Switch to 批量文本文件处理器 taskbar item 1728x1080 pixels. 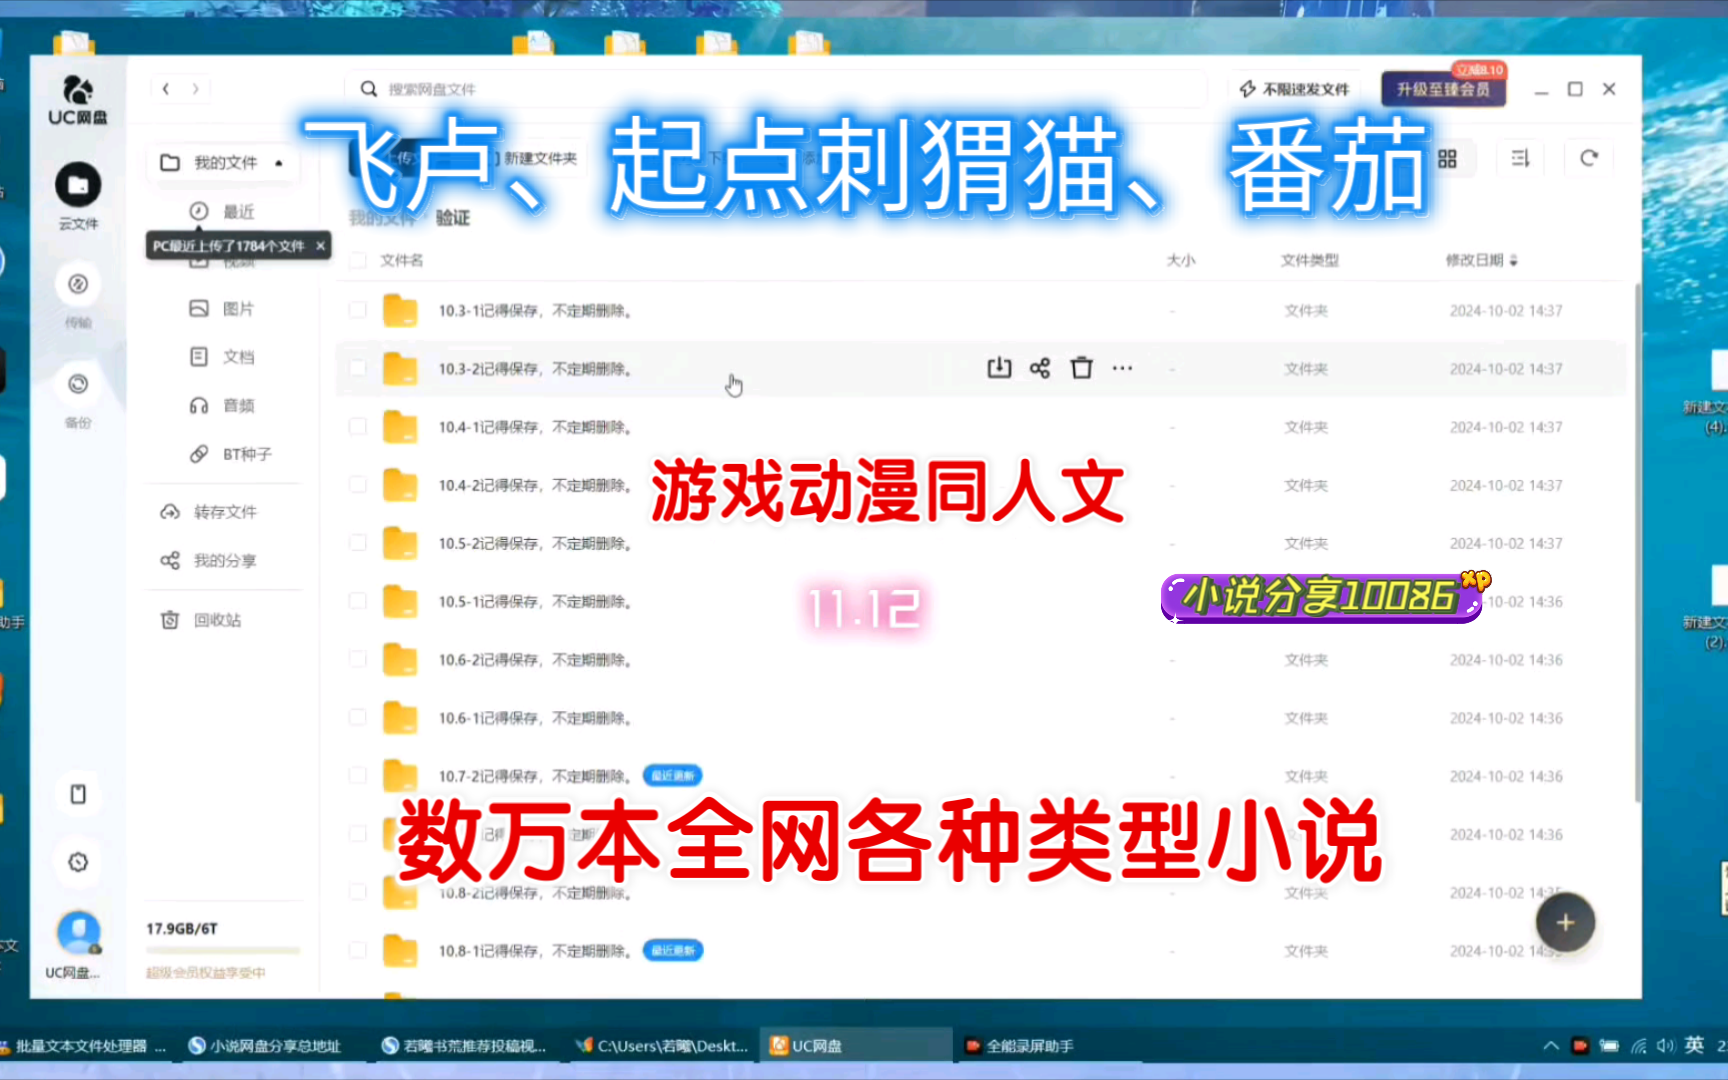click(83, 1046)
